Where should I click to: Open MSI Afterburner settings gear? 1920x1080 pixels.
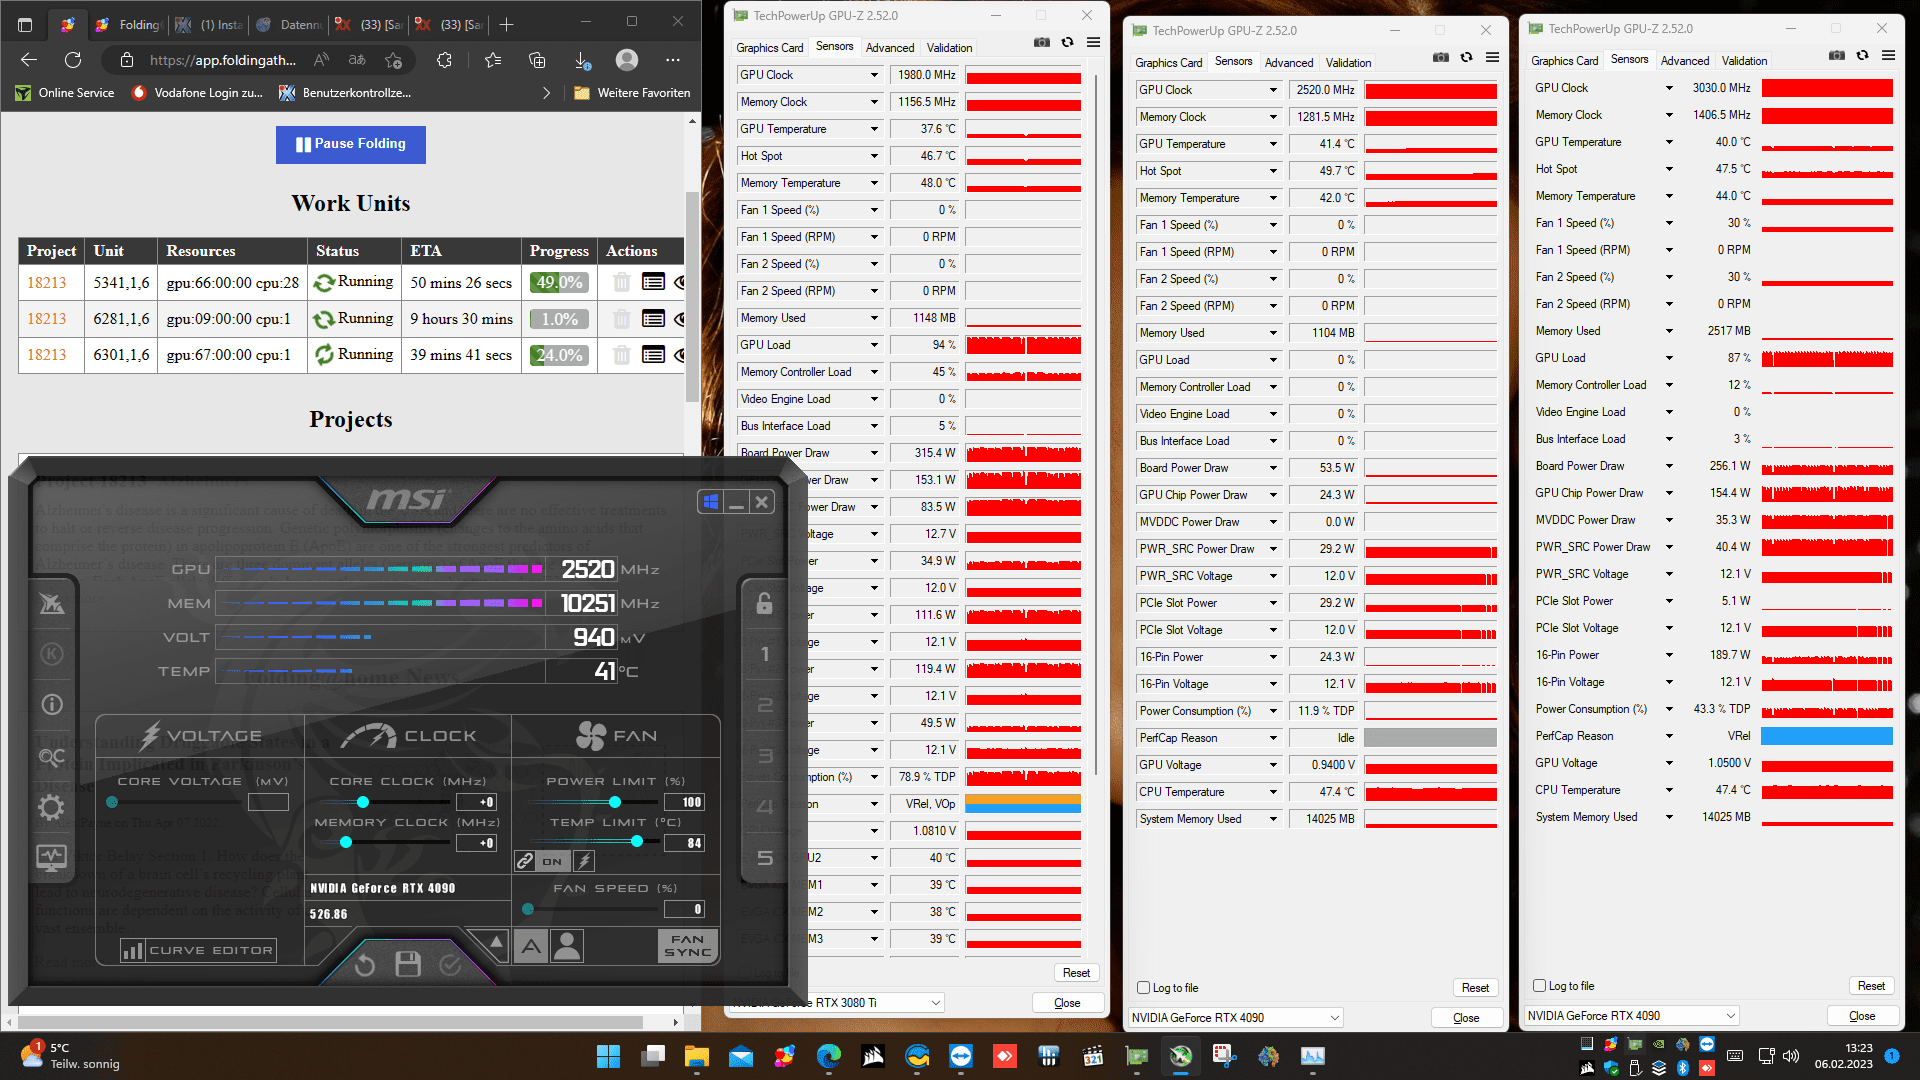52,808
